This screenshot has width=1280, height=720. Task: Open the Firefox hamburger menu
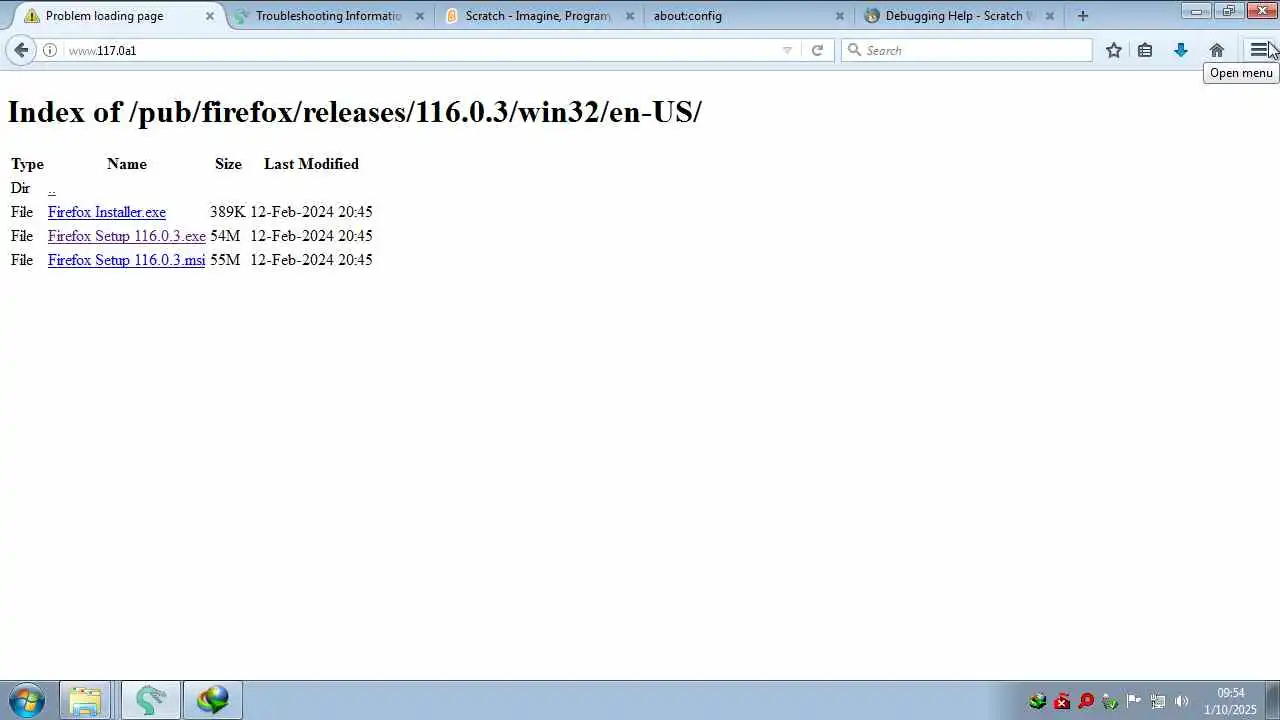[1259, 50]
